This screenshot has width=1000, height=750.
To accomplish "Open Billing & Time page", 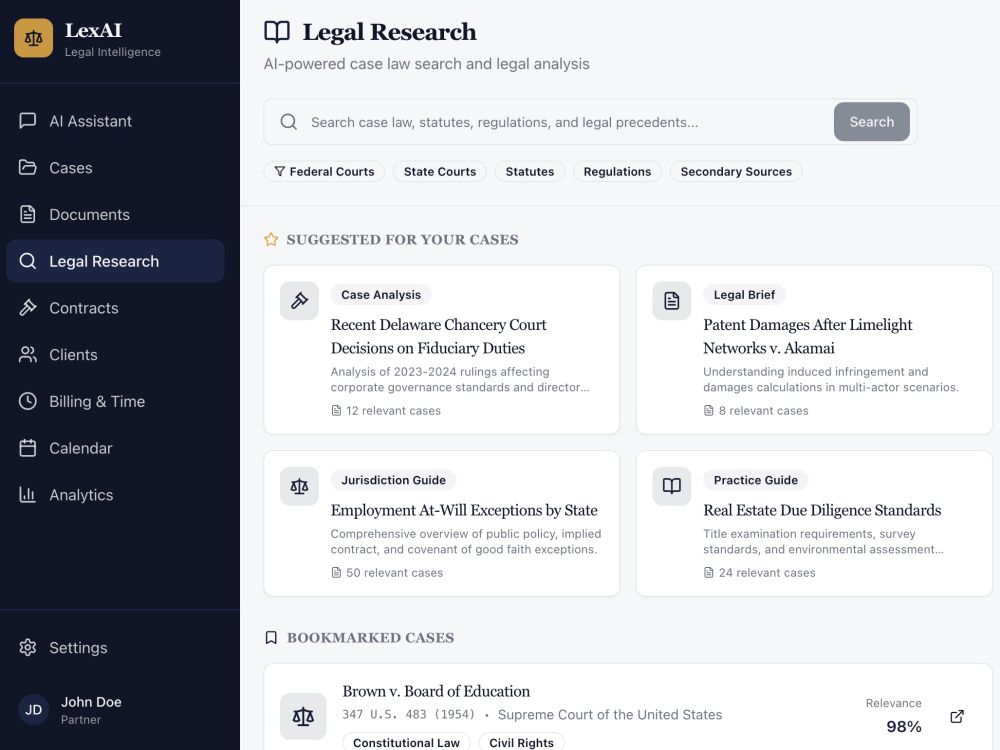I will pyautogui.click(x=115, y=401).
